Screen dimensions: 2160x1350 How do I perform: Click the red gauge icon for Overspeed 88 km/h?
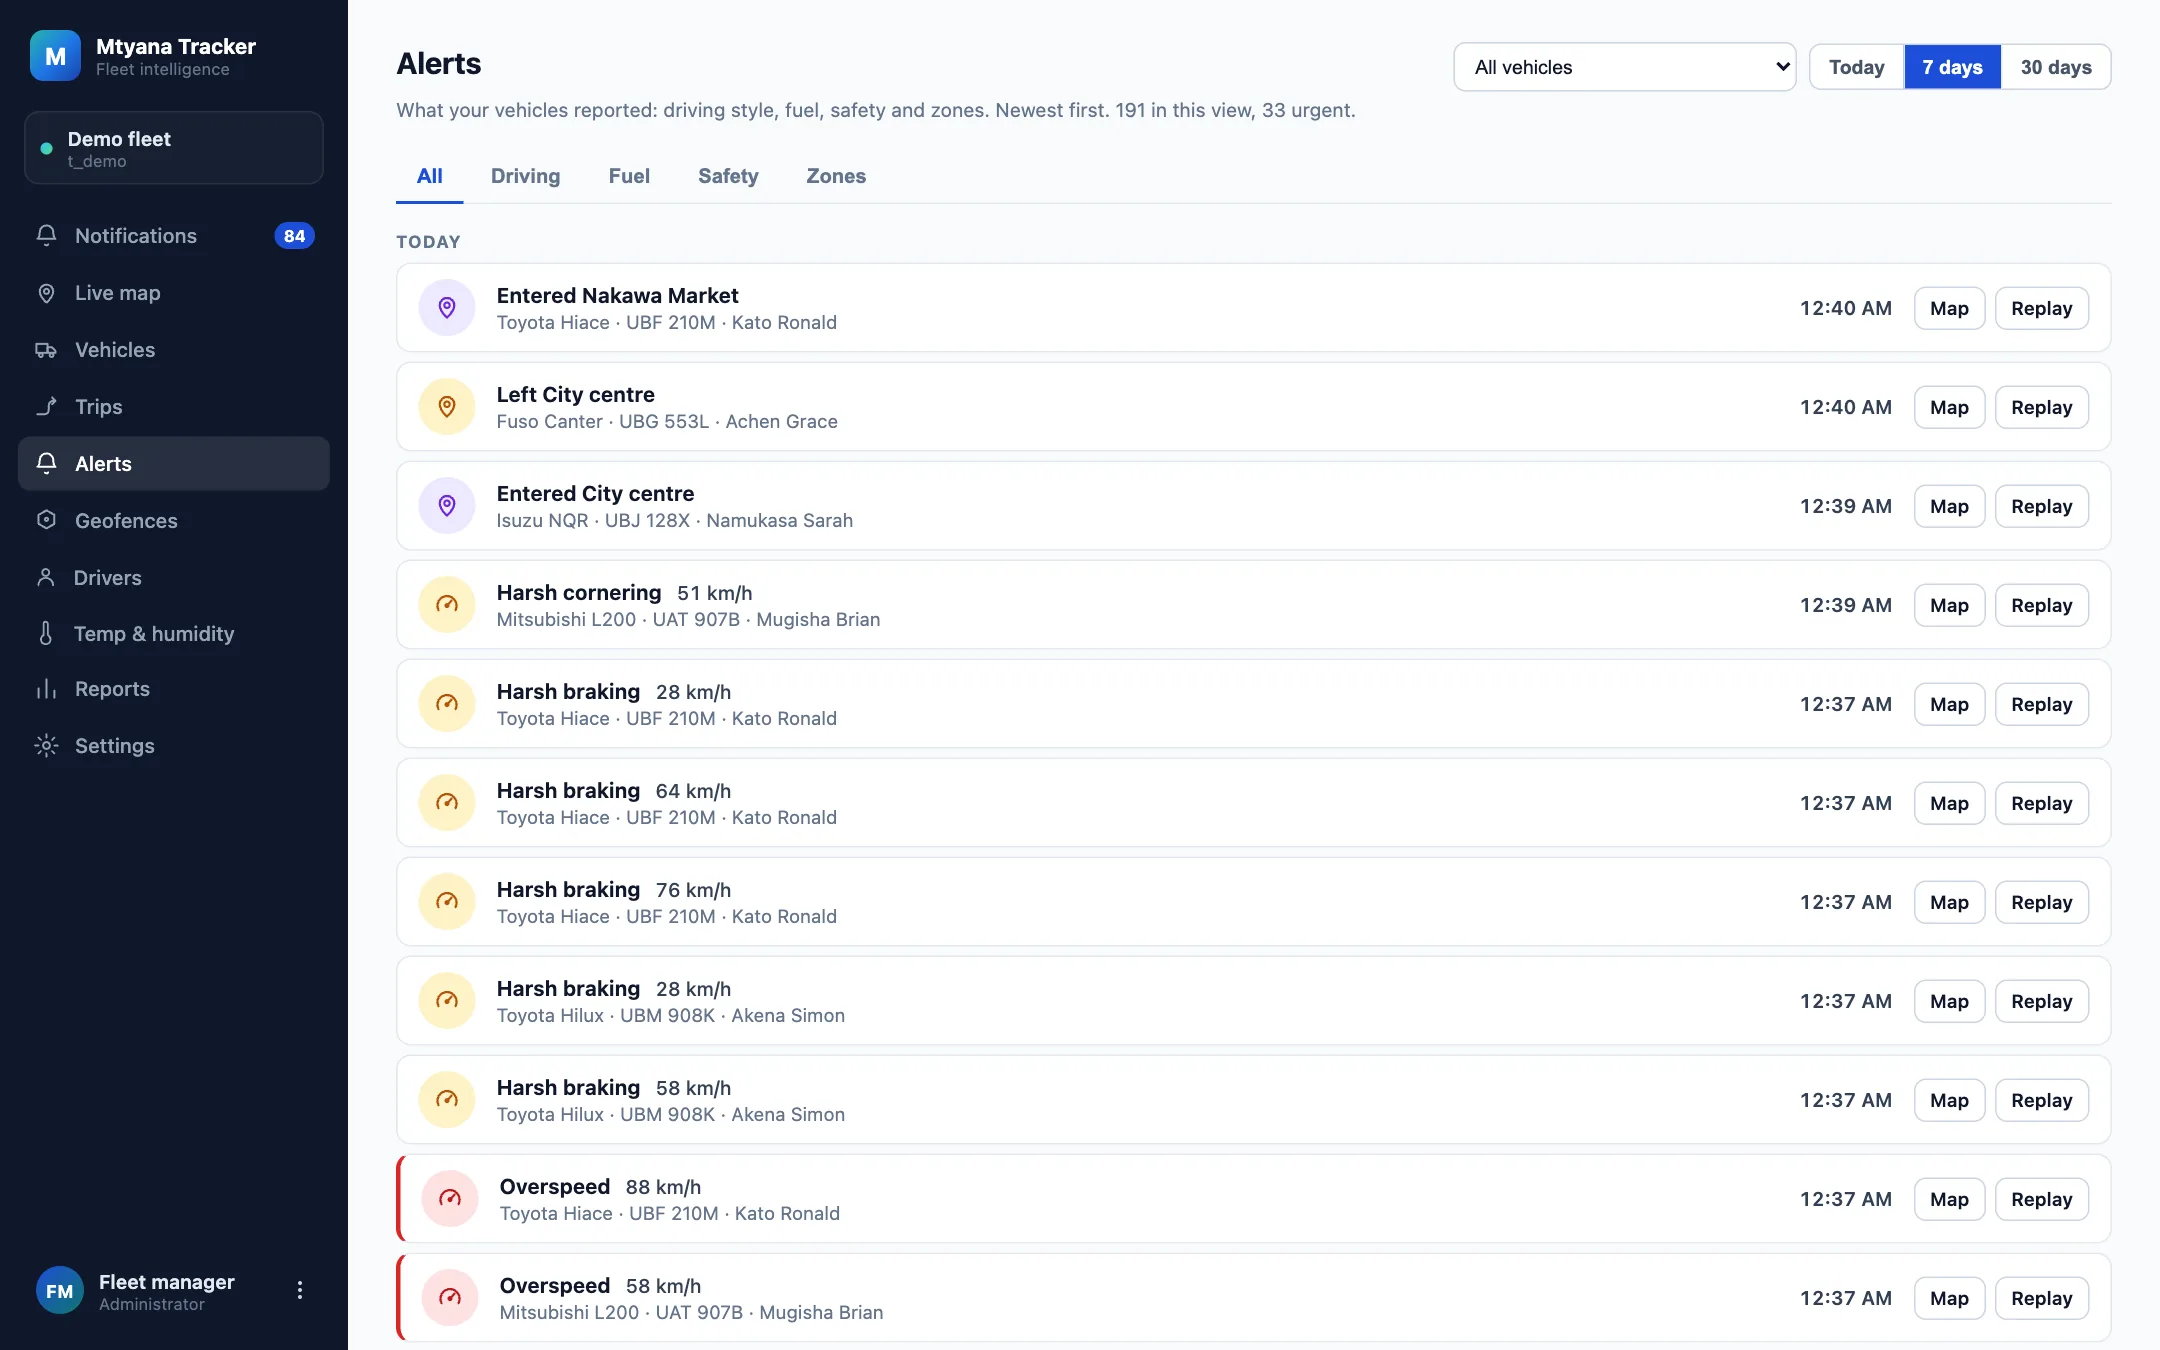[450, 1198]
